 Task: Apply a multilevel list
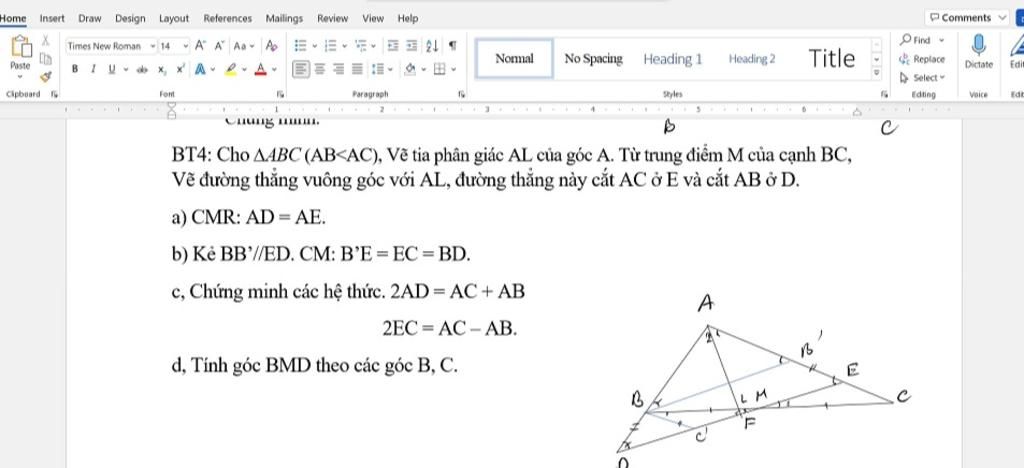coord(361,46)
